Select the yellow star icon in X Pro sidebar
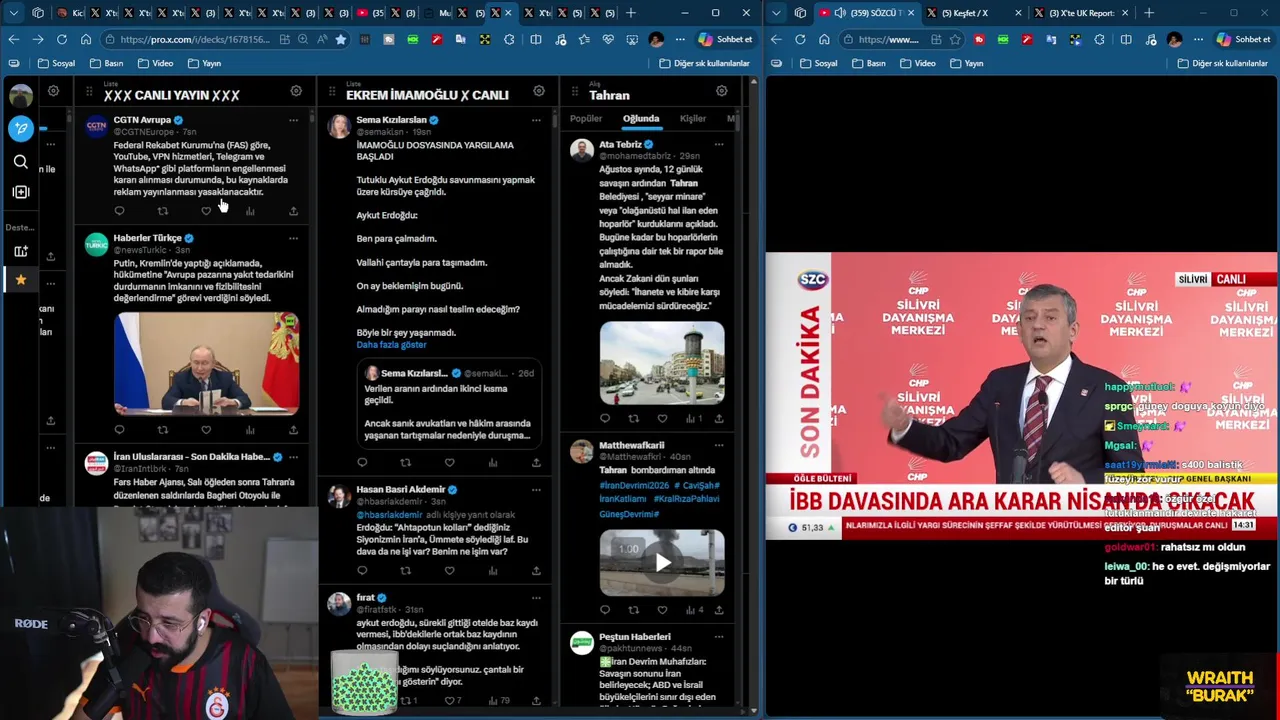Screen dimensions: 1280x720 tap(21, 280)
